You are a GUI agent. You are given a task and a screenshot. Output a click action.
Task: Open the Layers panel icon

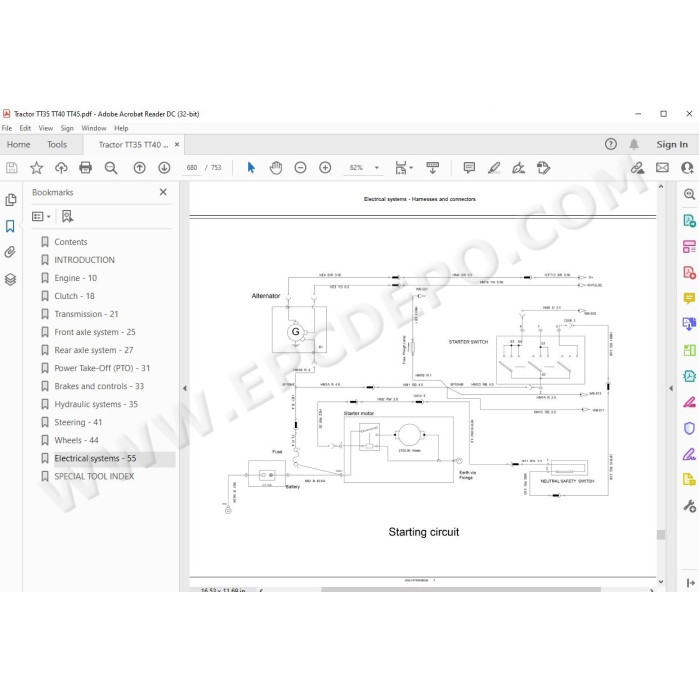click(x=10, y=279)
